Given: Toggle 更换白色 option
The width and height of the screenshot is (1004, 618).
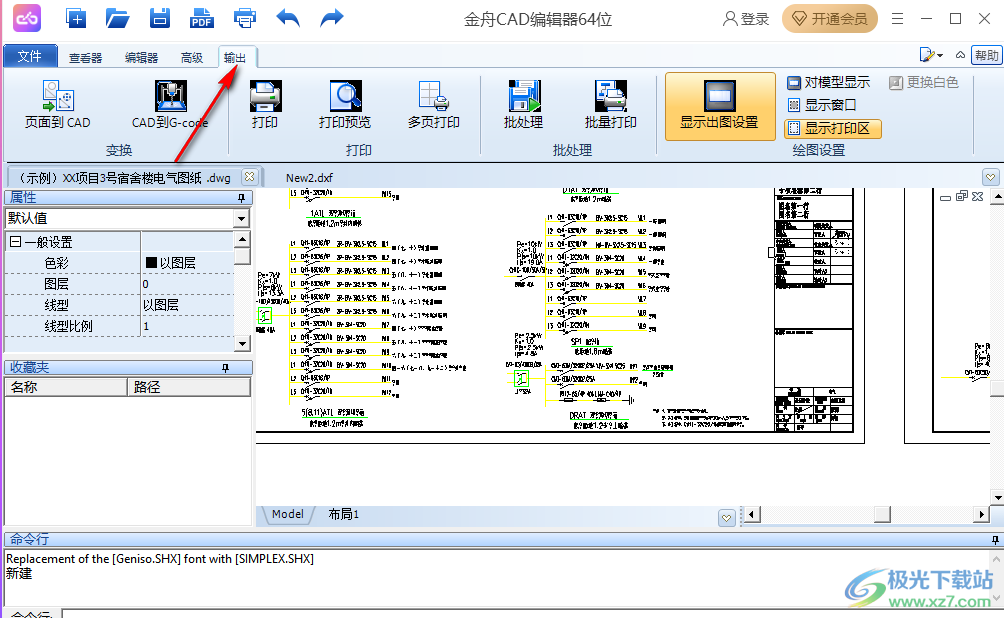Looking at the screenshot, I should pyautogui.click(x=923, y=82).
